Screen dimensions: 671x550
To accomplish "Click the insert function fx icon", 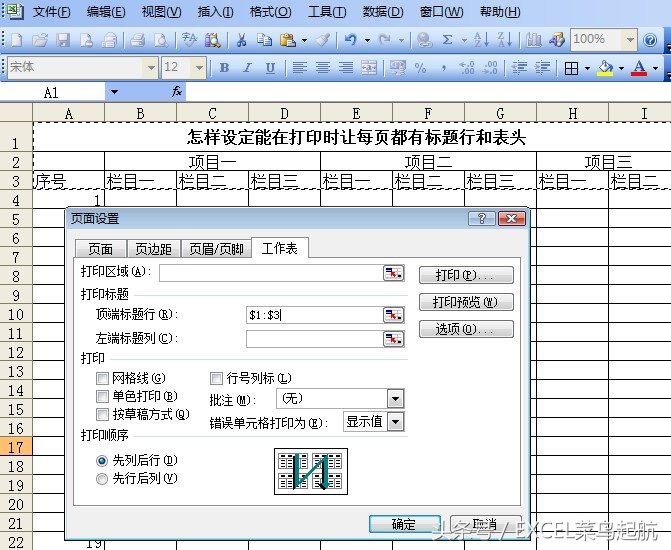I will pyautogui.click(x=177, y=91).
